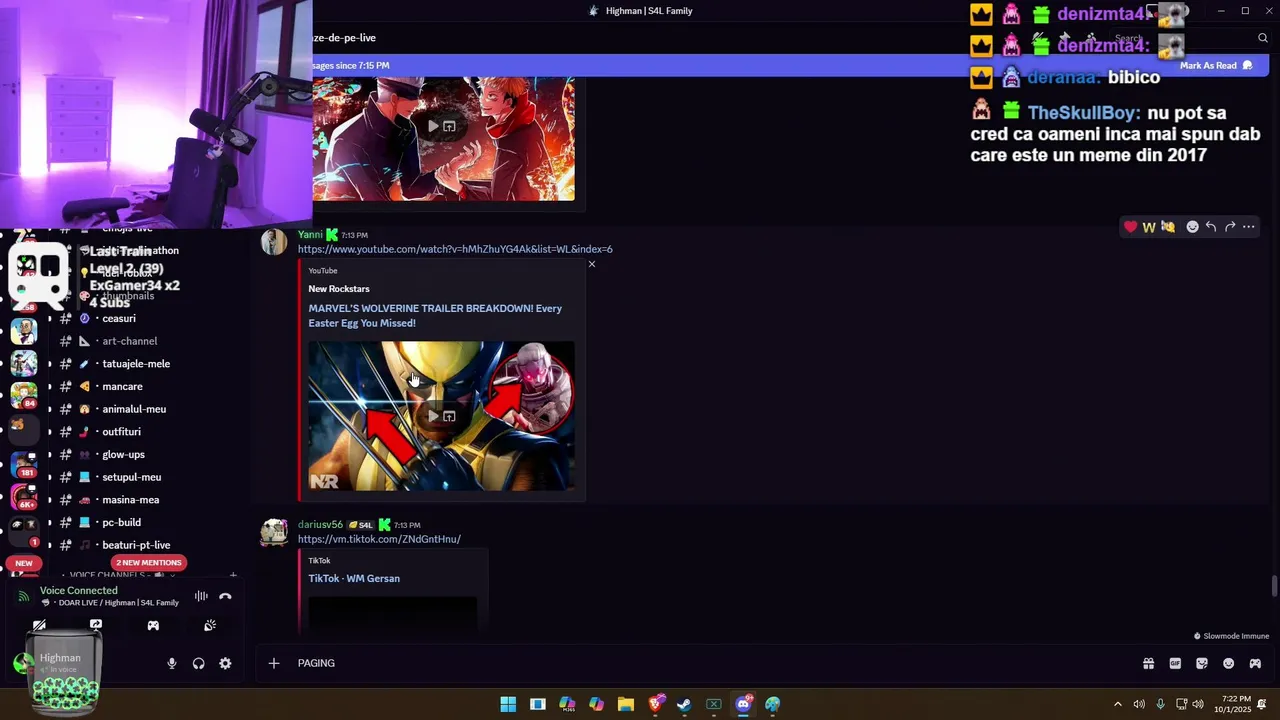Screen dimensions: 1280x720
Task: Toggle noise suppression waveform icon
Action: [x=201, y=596]
